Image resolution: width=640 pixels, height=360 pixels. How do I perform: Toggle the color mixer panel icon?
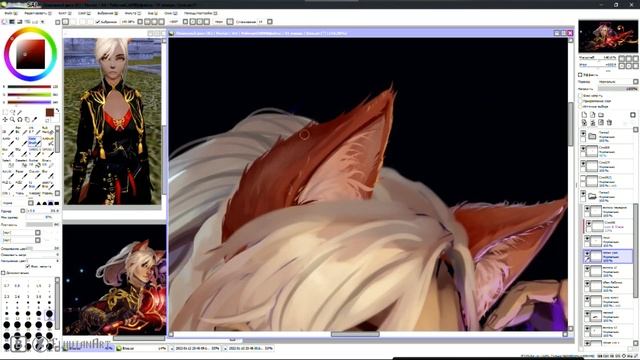pos(27,22)
